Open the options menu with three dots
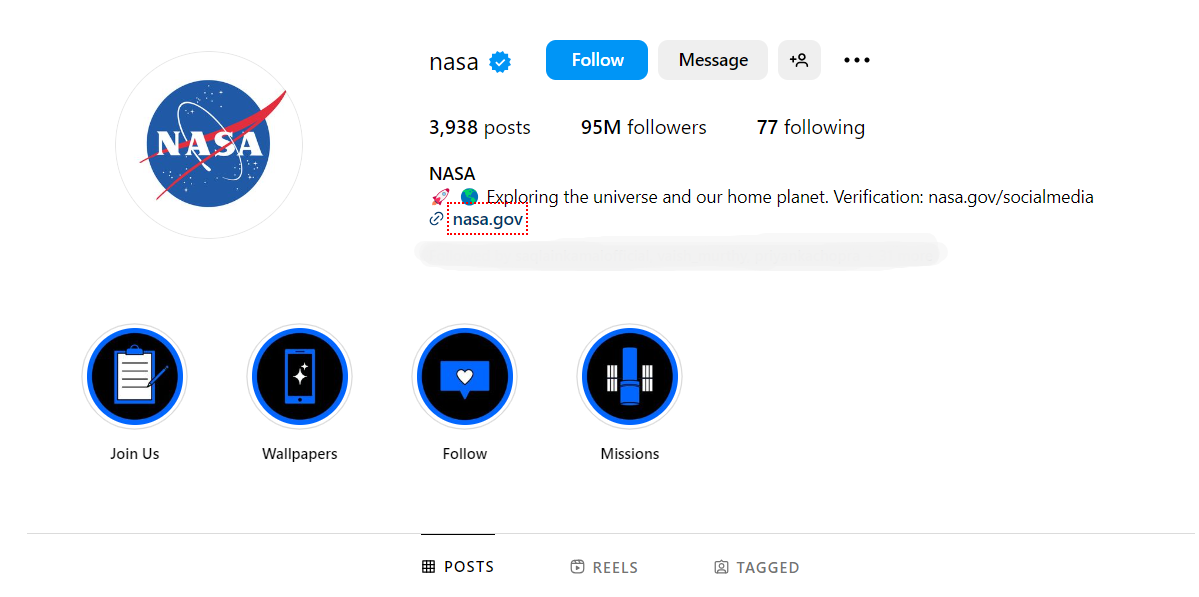 pyautogui.click(x=856, y=60)
